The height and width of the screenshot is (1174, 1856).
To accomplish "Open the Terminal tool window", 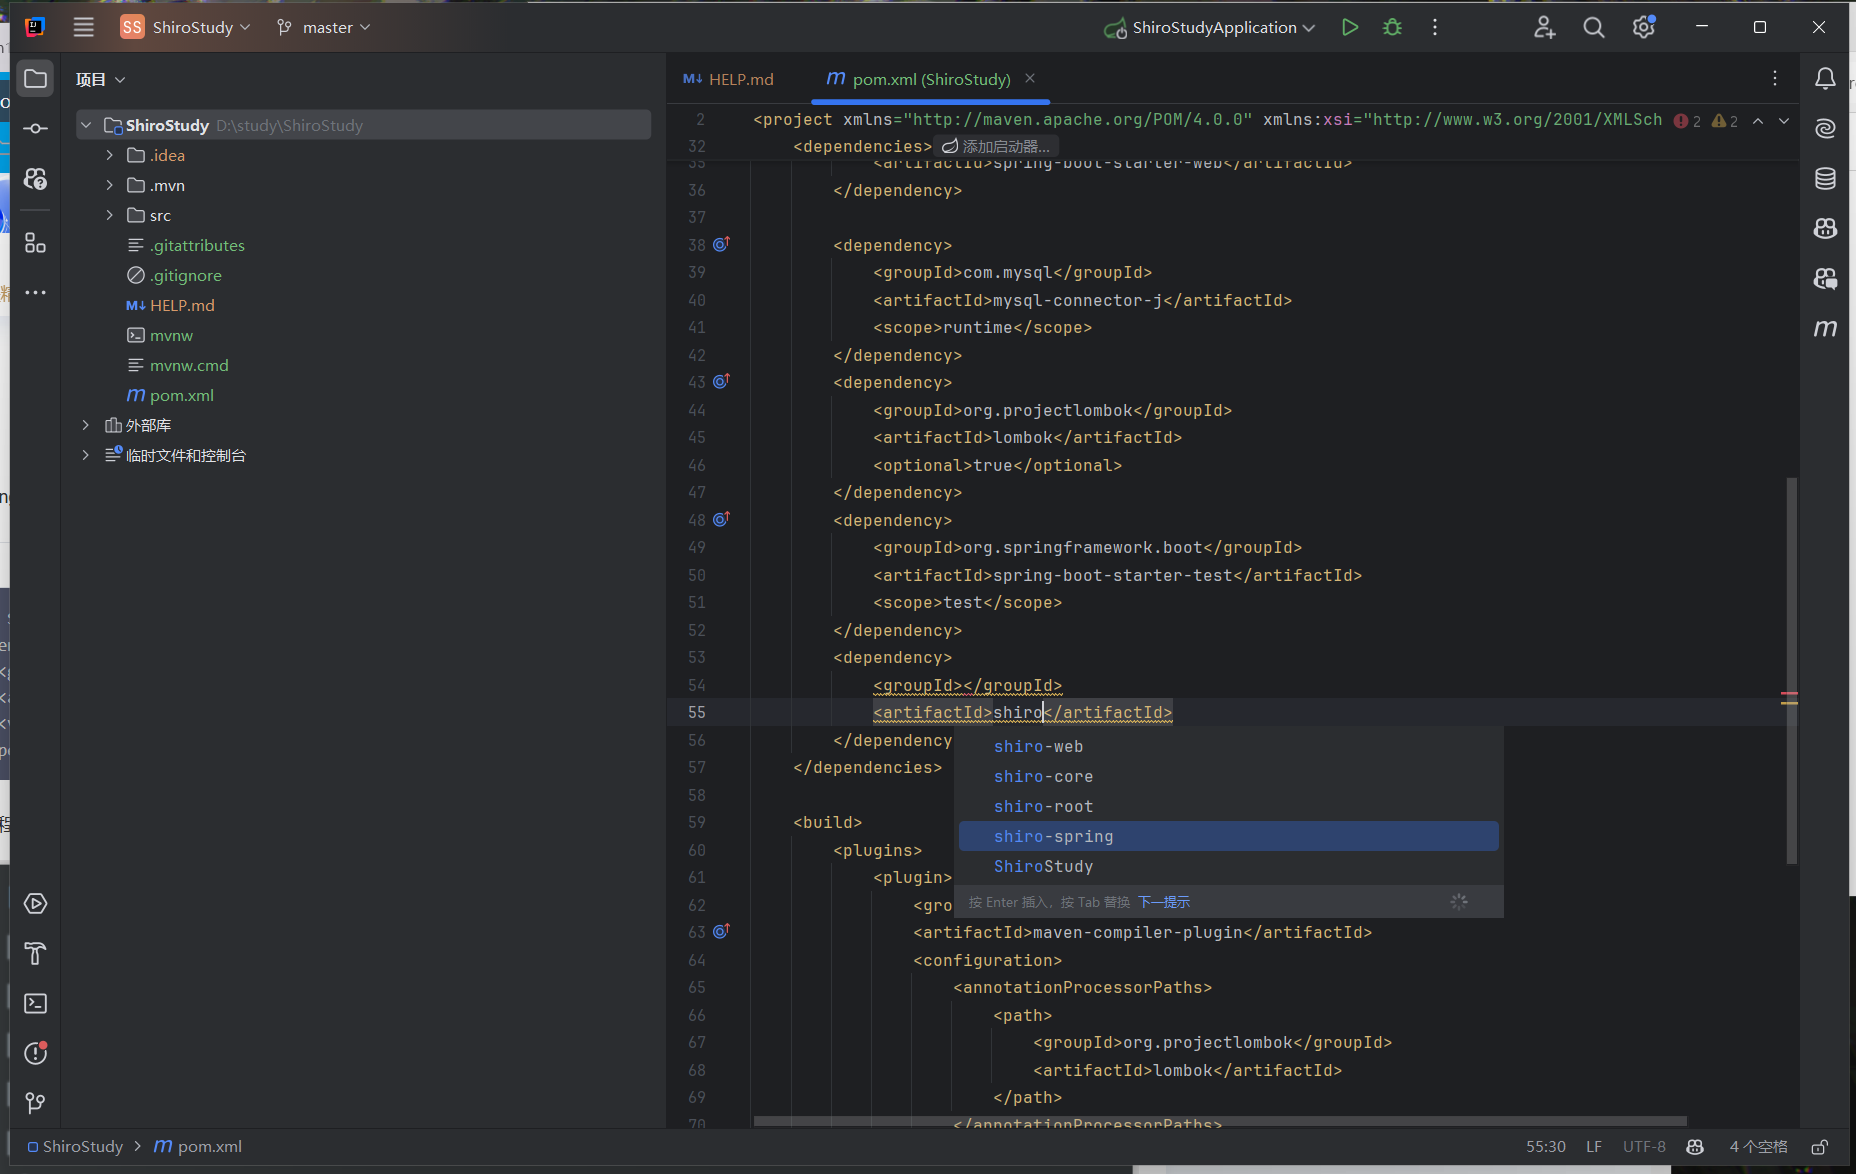I will (x=35, y=1004).
